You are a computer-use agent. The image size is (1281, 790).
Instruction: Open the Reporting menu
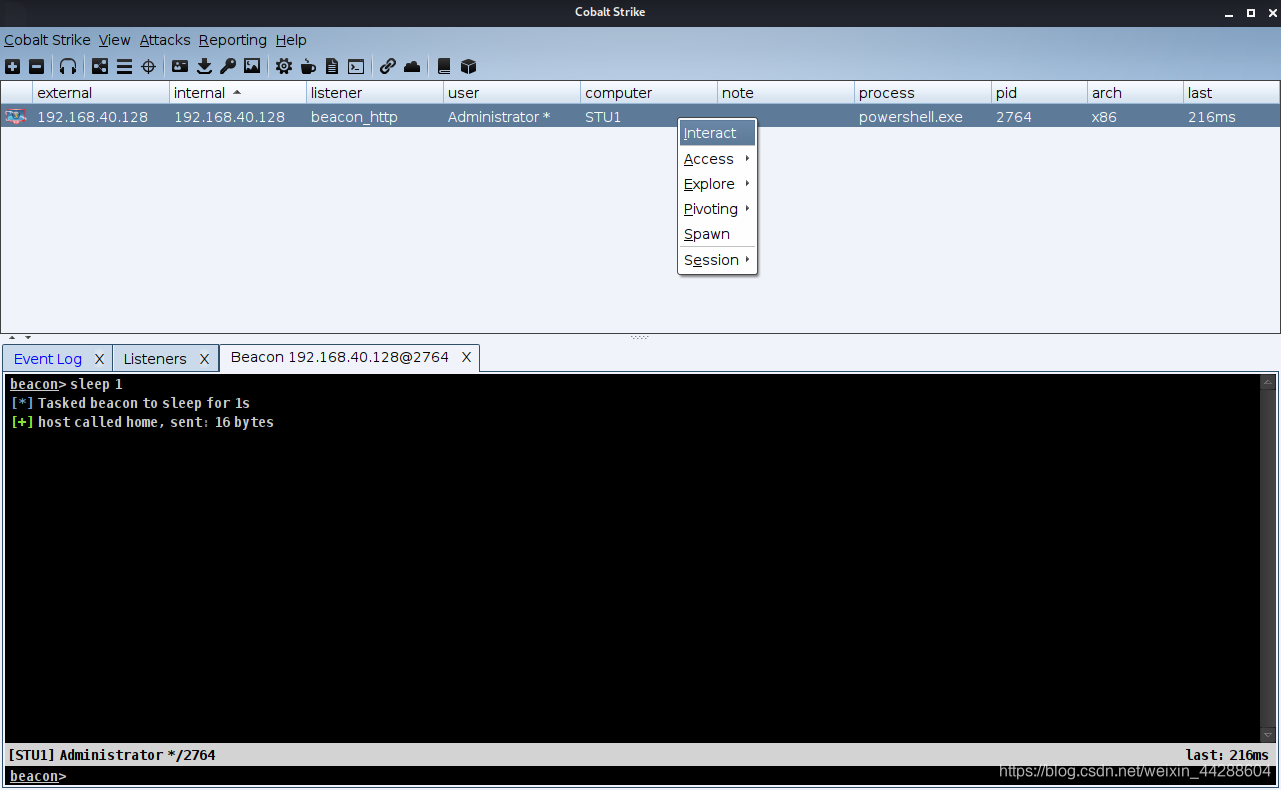233,40
